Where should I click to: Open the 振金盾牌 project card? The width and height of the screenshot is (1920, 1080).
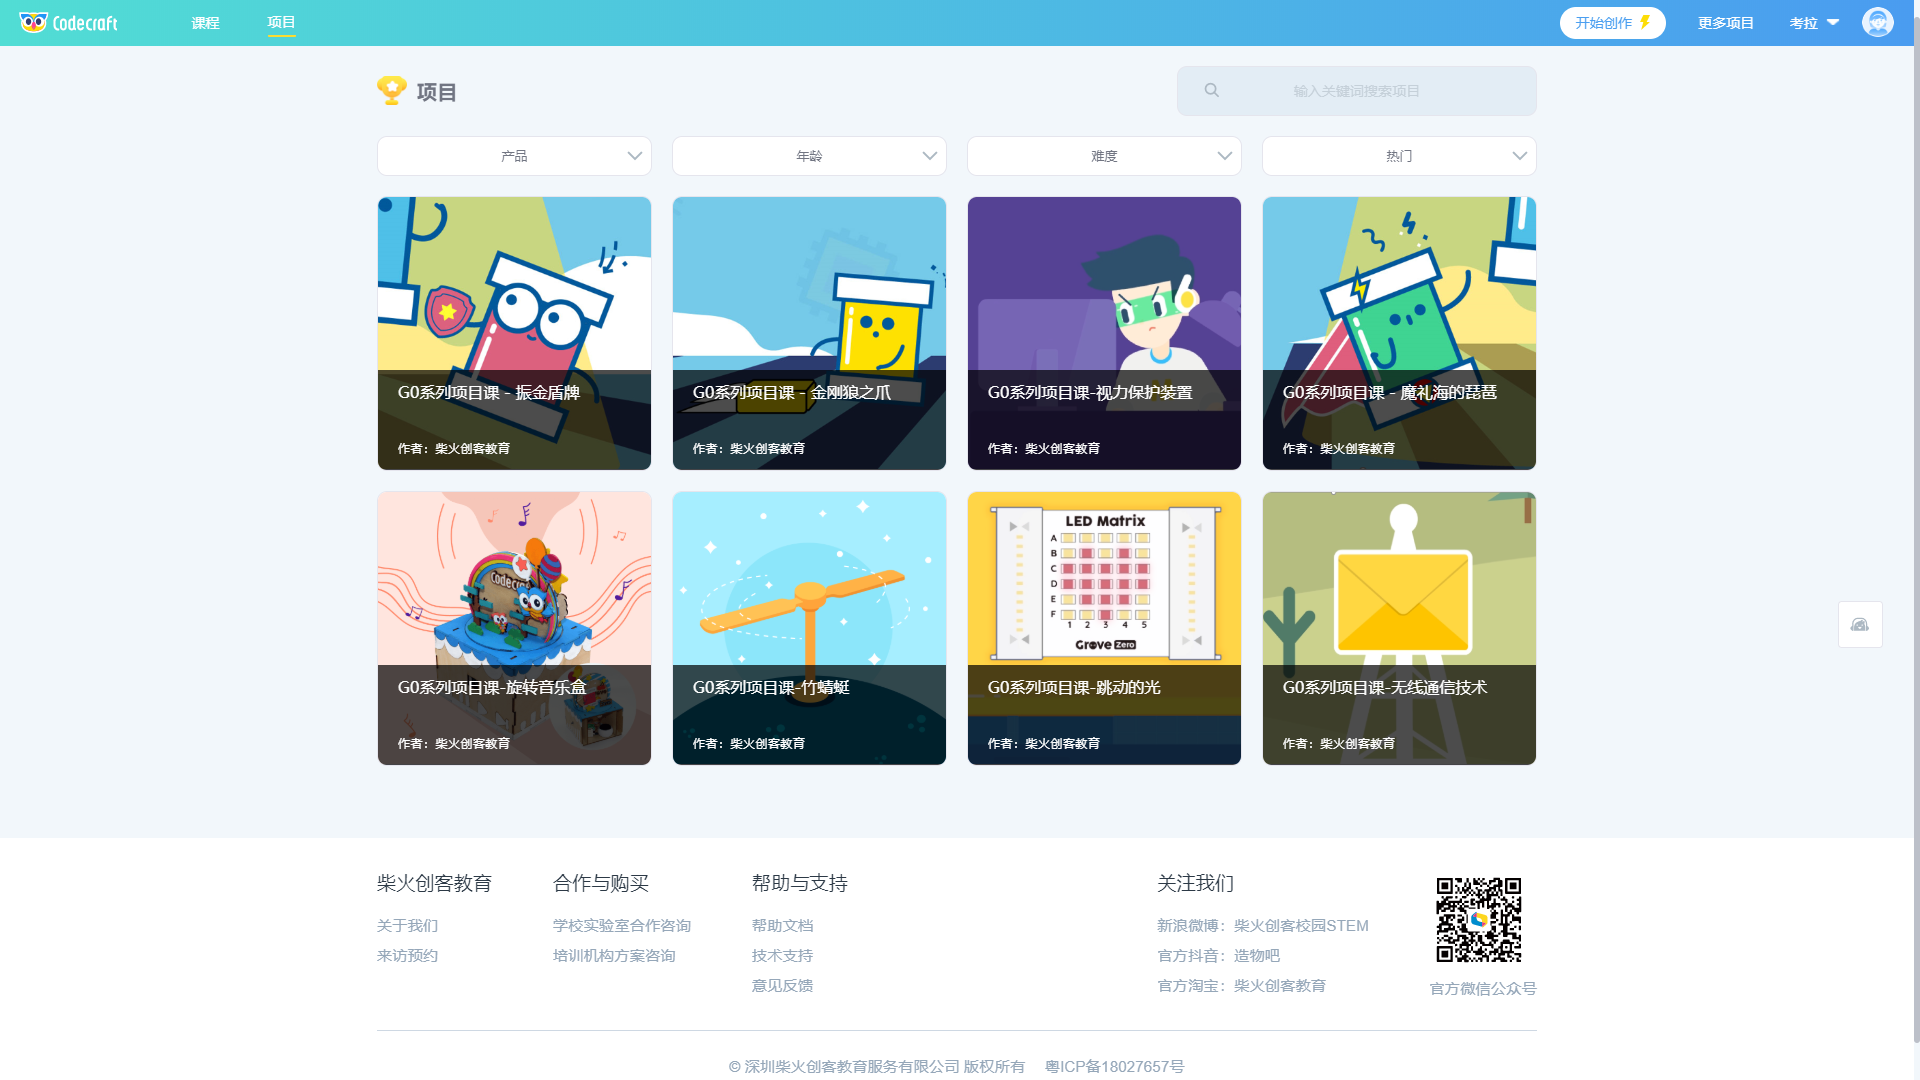point(514,333)
